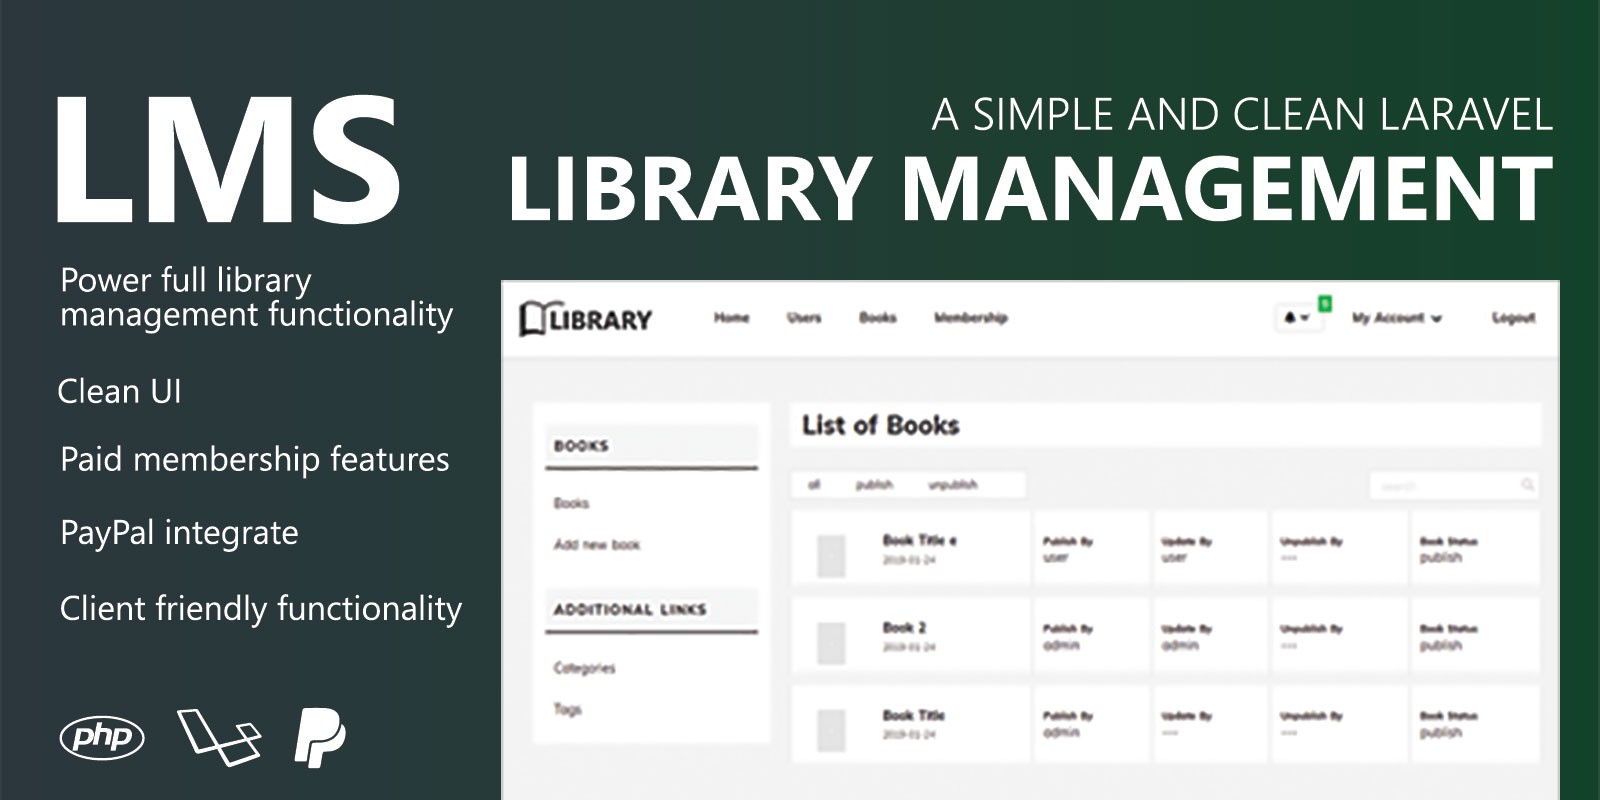Image resolution: width=1600 pixels, height=800 pixels.
Task: Open the 'Book Title e' entry
Action: tap(919, 540)
